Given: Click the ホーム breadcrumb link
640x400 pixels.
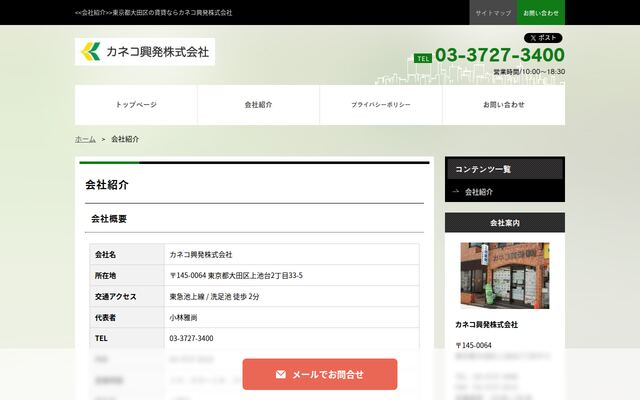Looking at the screenshot, I should (85, 139).
